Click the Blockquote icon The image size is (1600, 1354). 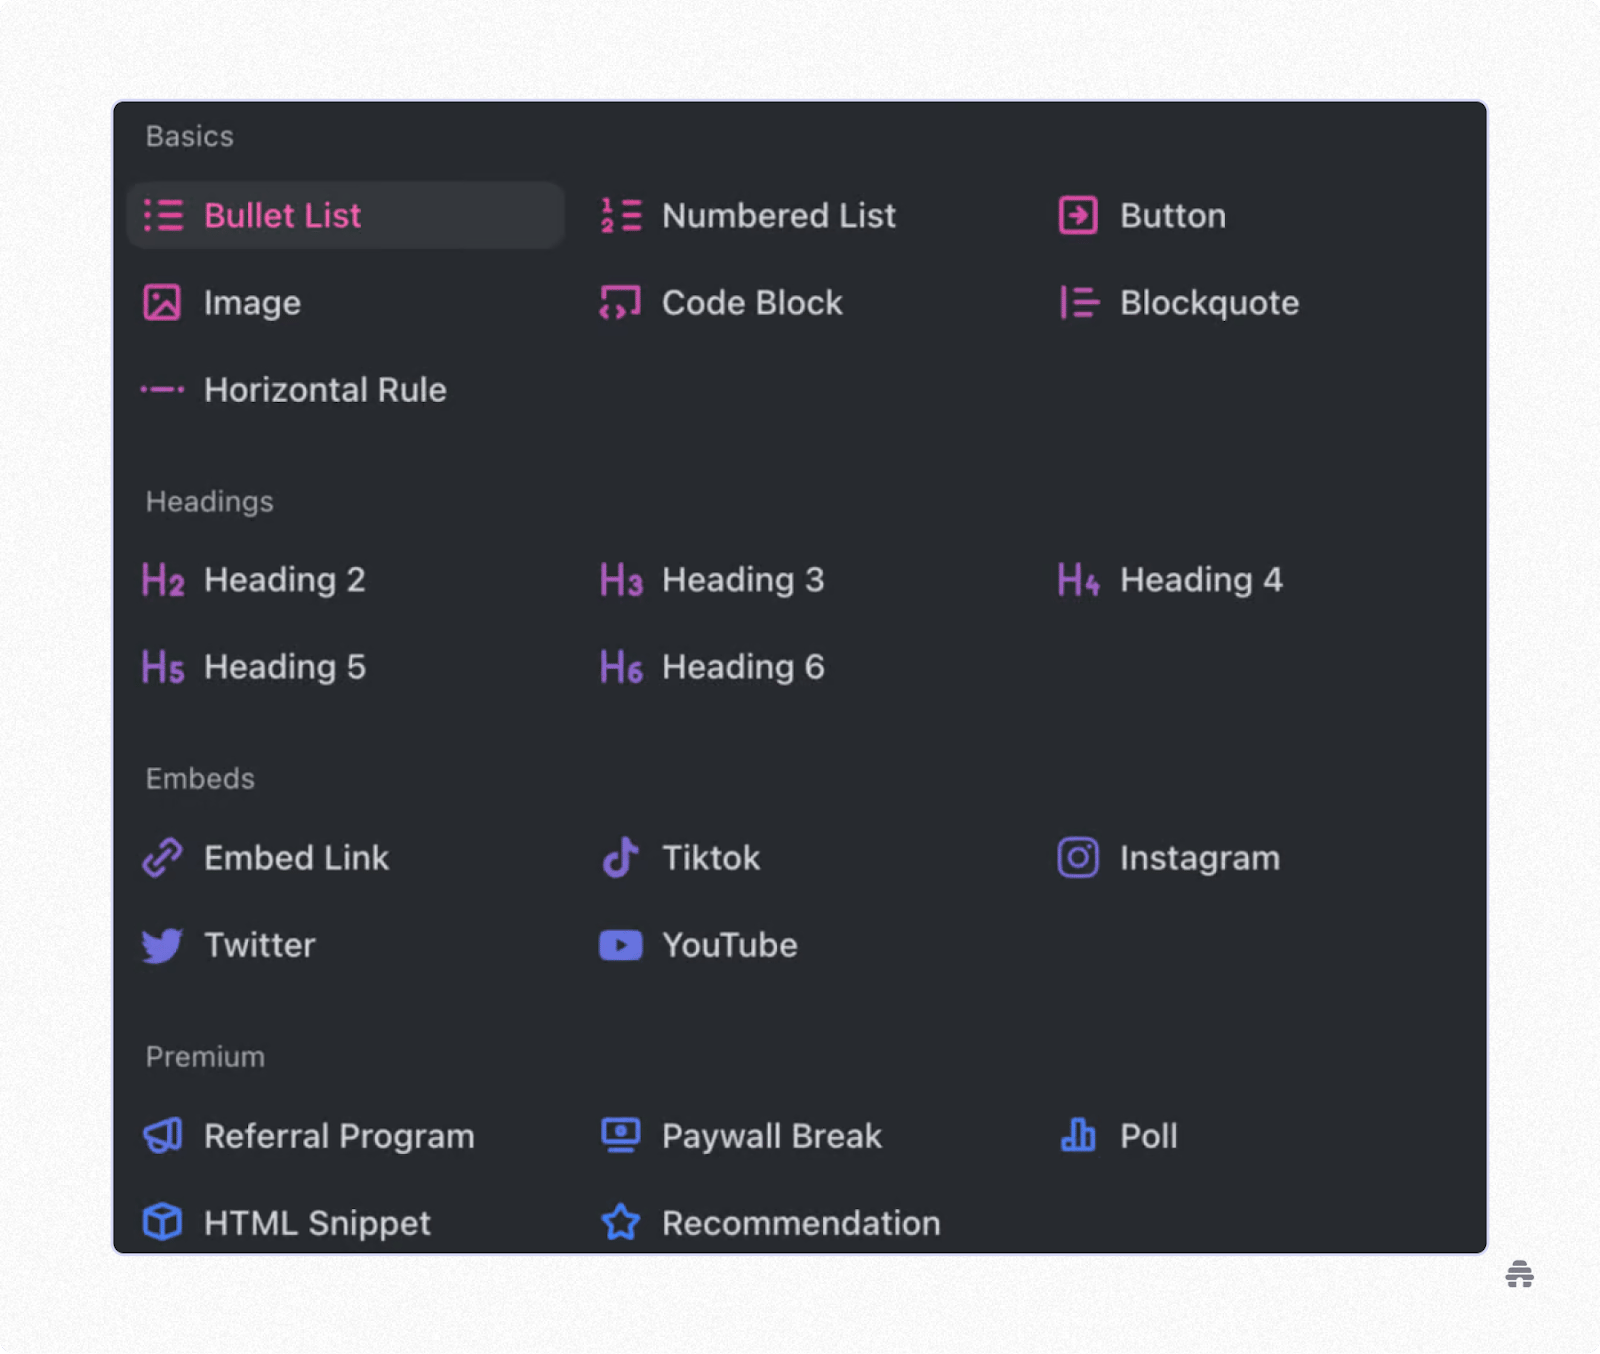pyautogui.click(x=1079, y=302)
